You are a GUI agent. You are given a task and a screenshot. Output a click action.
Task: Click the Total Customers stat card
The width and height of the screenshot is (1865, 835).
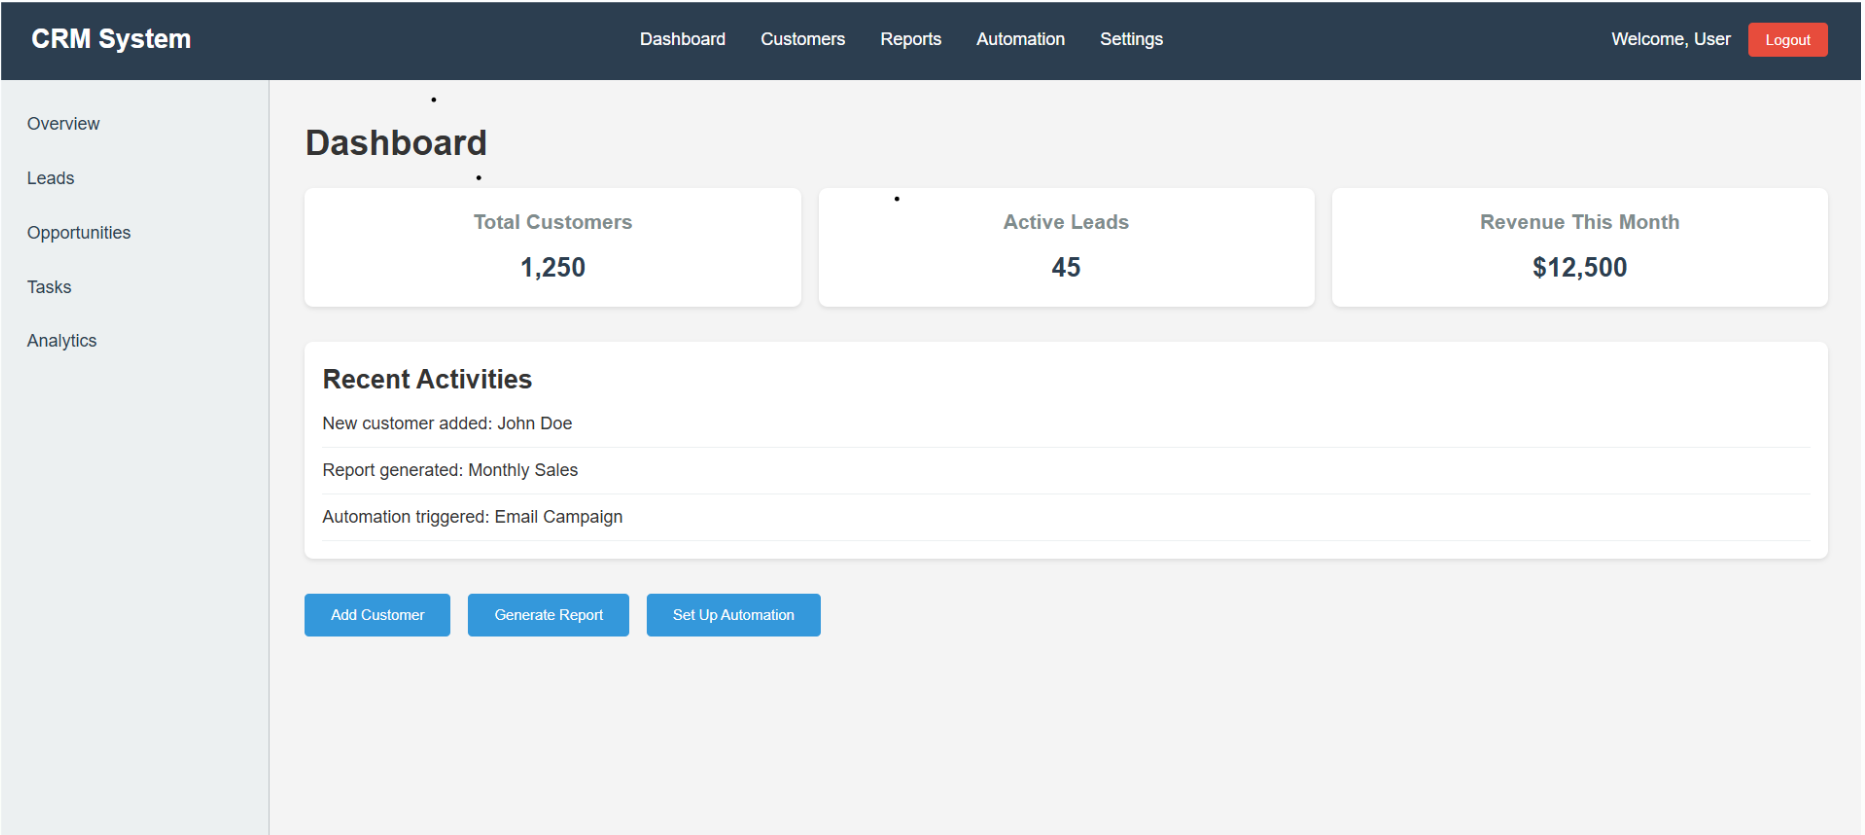552,247
